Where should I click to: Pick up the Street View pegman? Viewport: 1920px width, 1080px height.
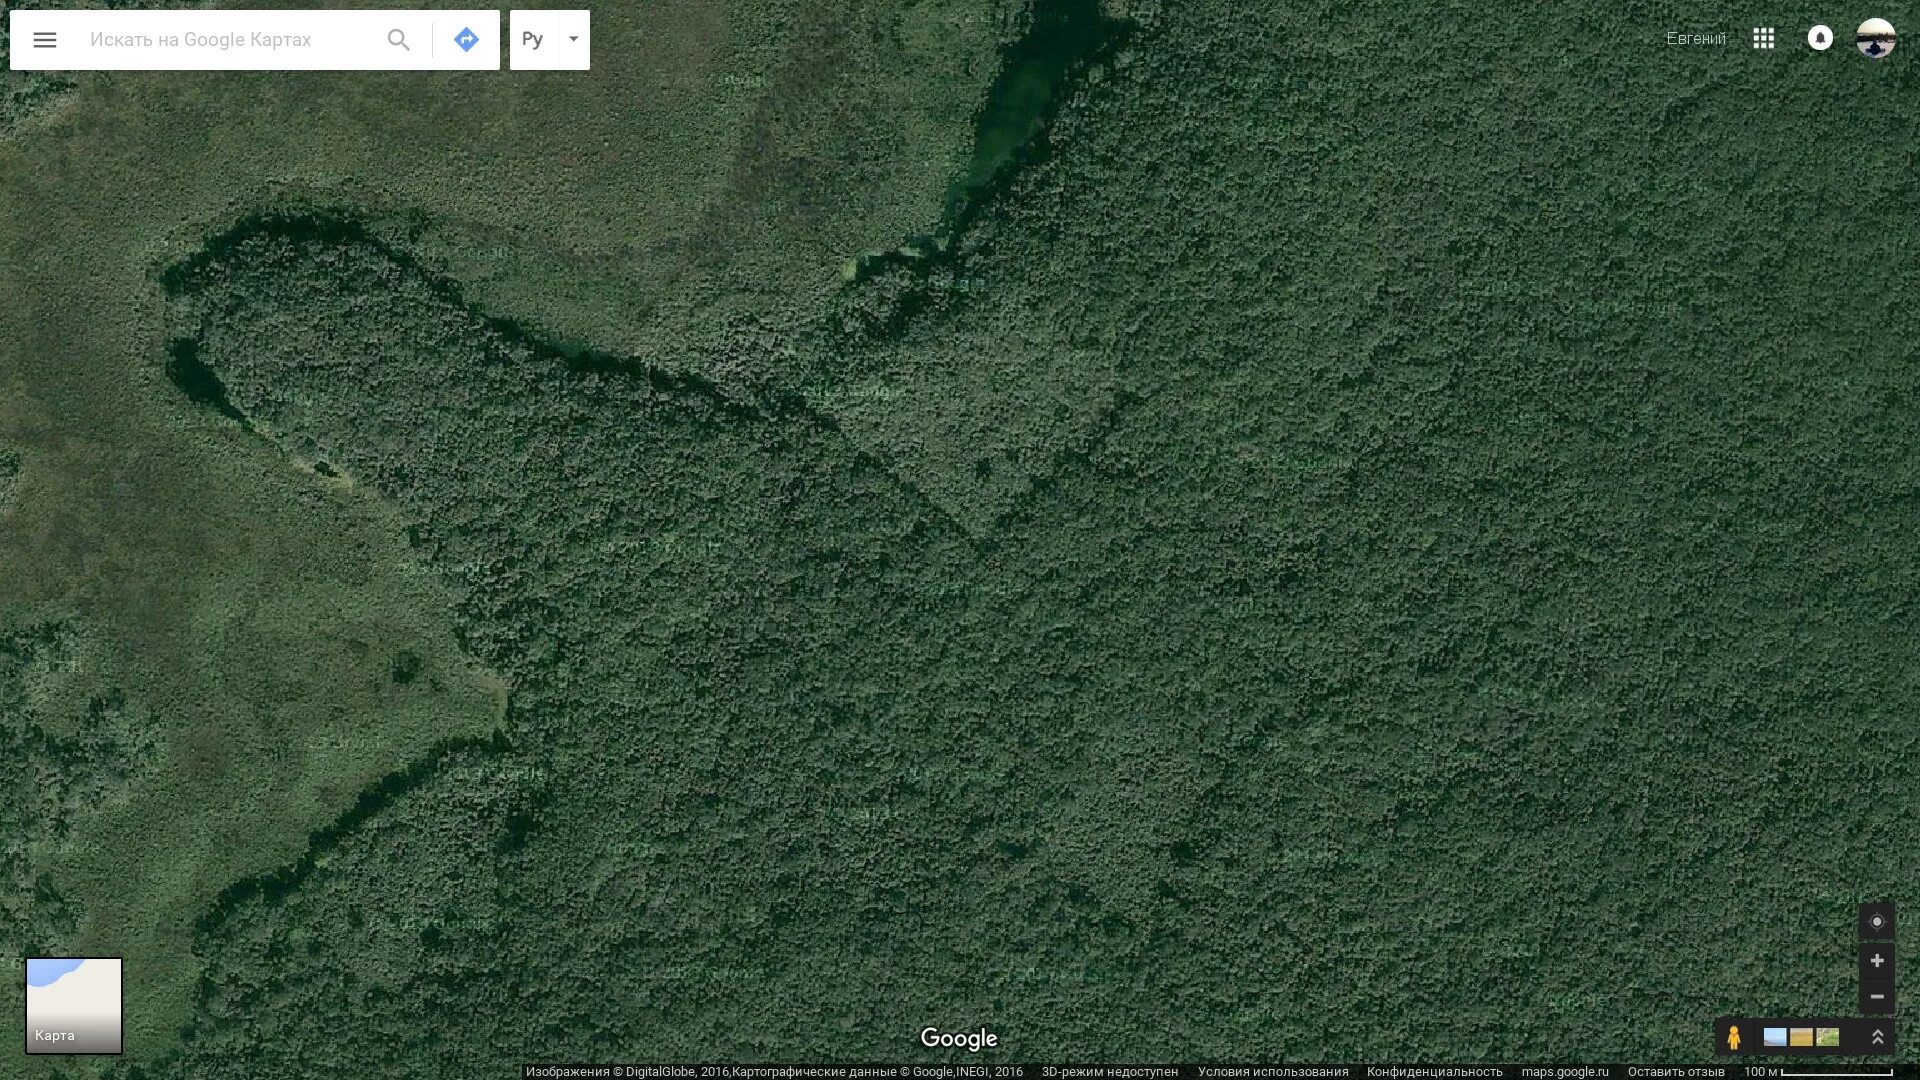click(1734, 1037)
